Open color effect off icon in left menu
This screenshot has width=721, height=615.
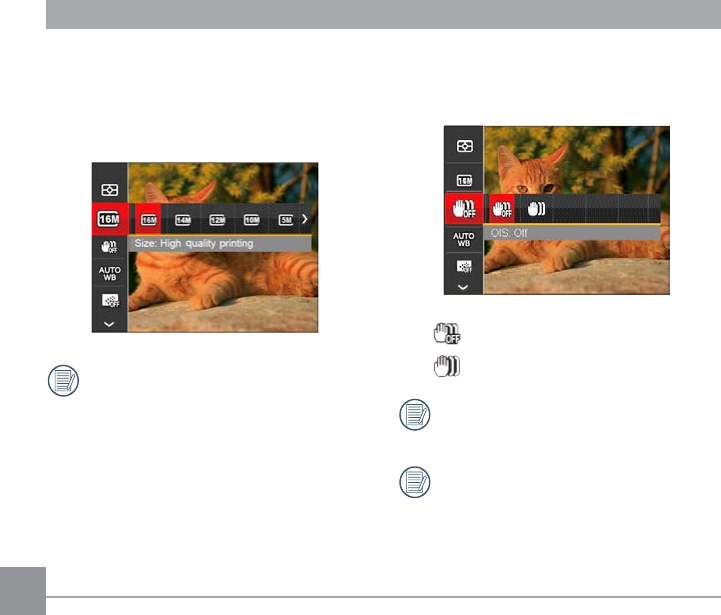[110, 301]
